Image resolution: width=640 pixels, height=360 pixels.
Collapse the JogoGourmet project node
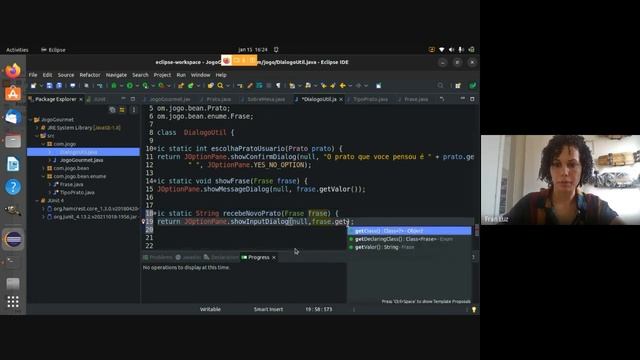tap(31, 120)
